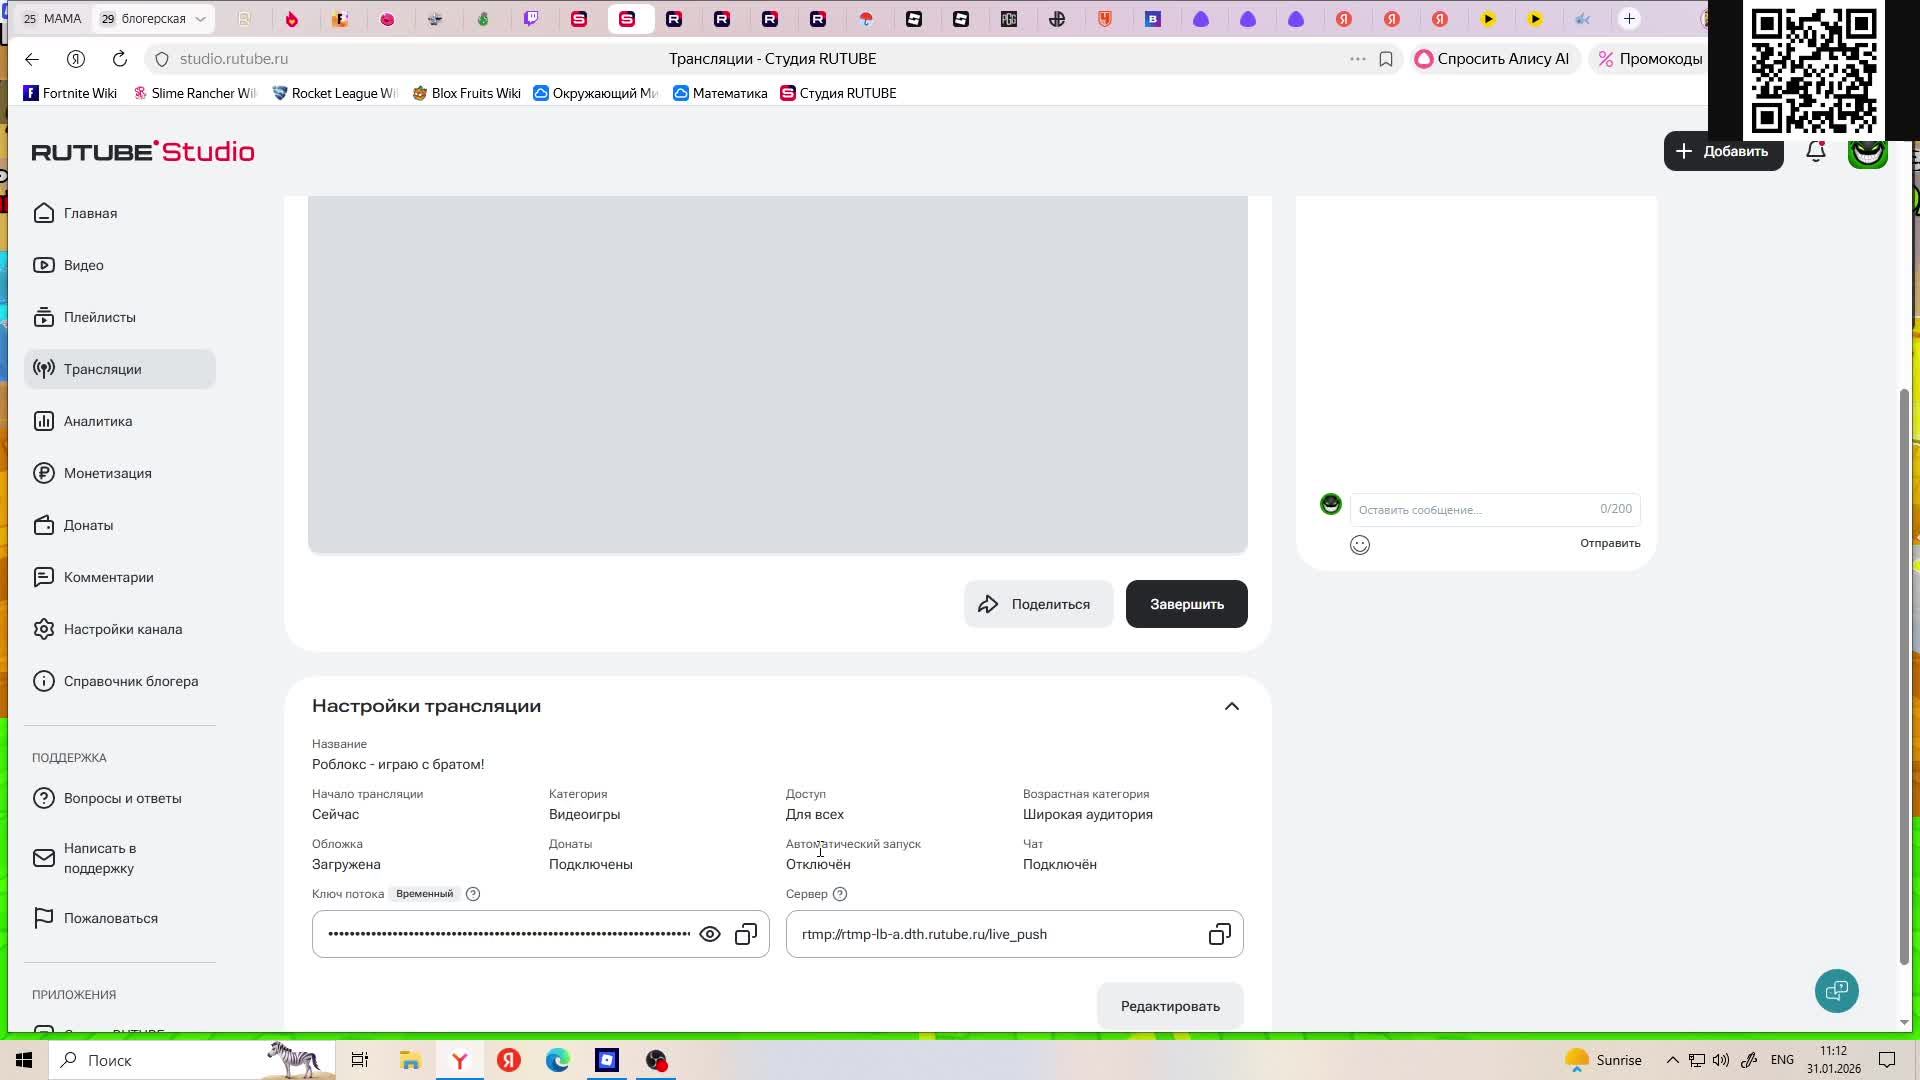Open Аналитика in the sidebar
Image resolution: width=1920 pixels, height=1080 pixels.
coord(98,421)
